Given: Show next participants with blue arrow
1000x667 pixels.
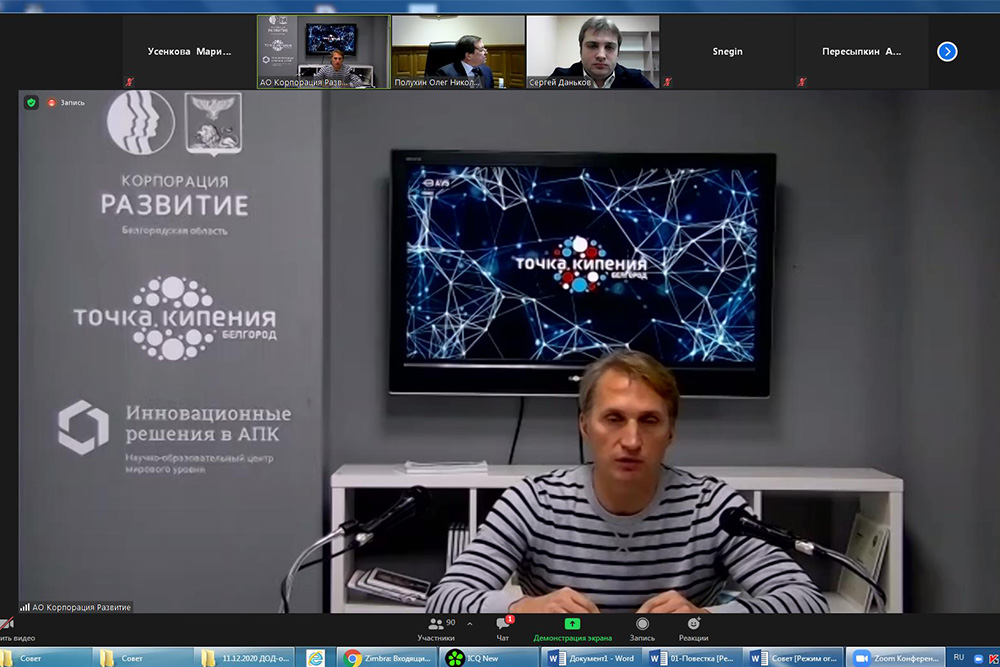Looking at the screenshot, I should coord(947,52).
